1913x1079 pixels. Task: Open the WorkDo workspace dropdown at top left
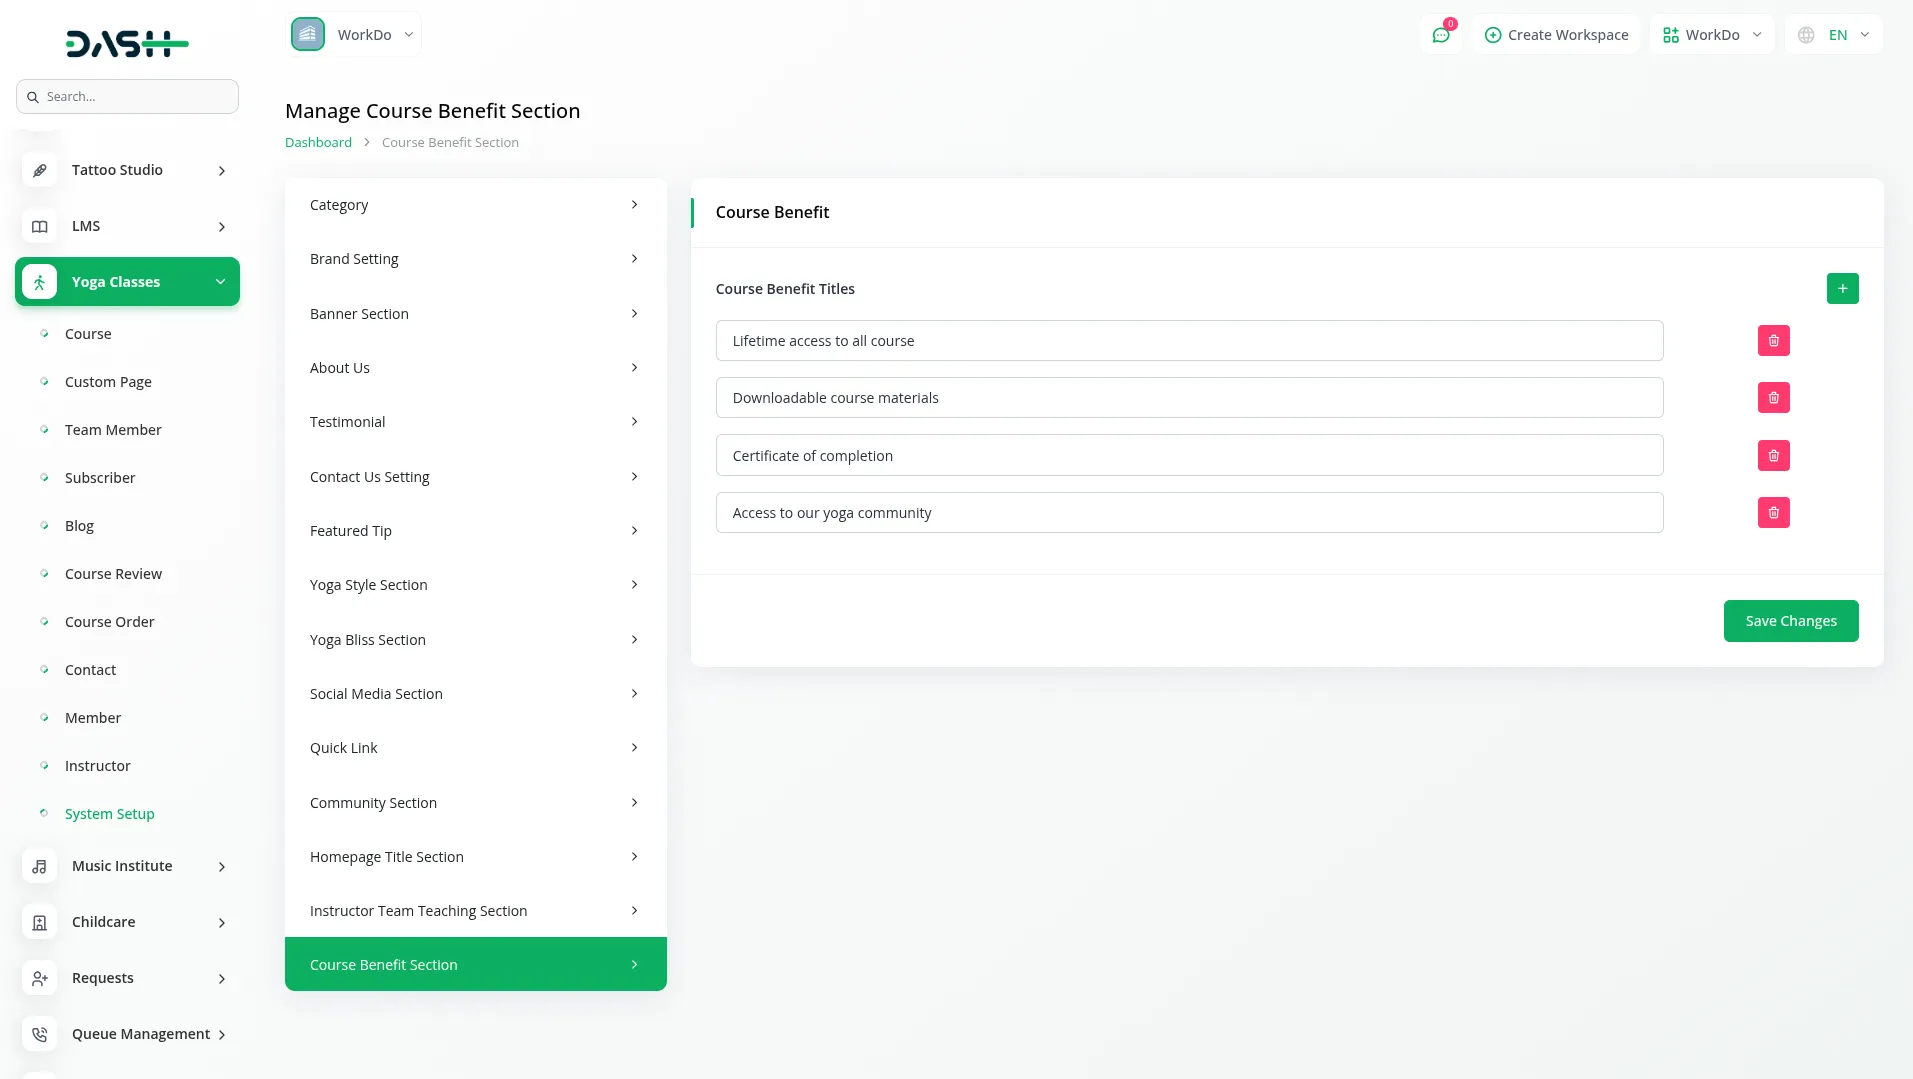354,35
